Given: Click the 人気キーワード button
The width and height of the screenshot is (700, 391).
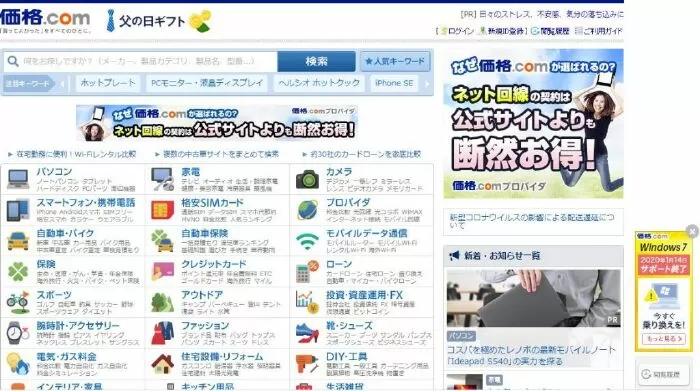Looking at the screenshot, I should (x=395, y=61).
